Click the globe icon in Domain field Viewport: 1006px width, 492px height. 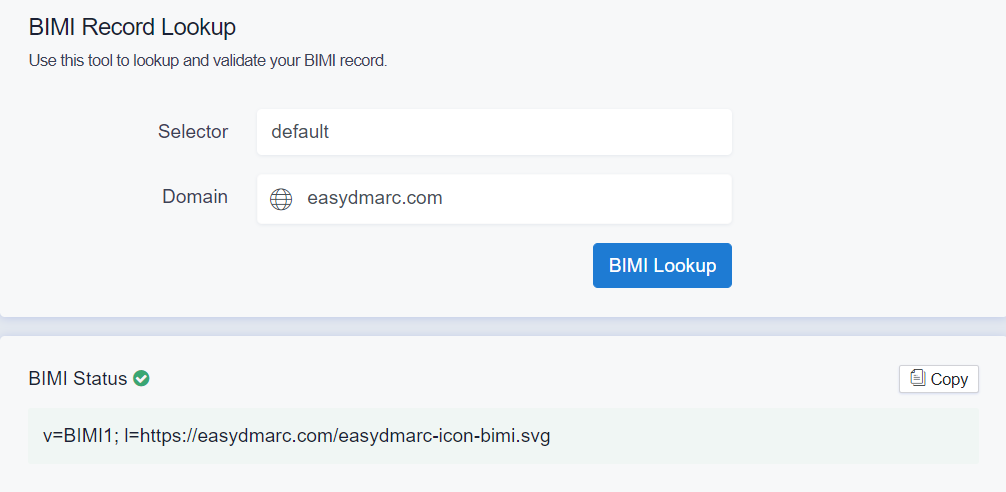[281, 199]
